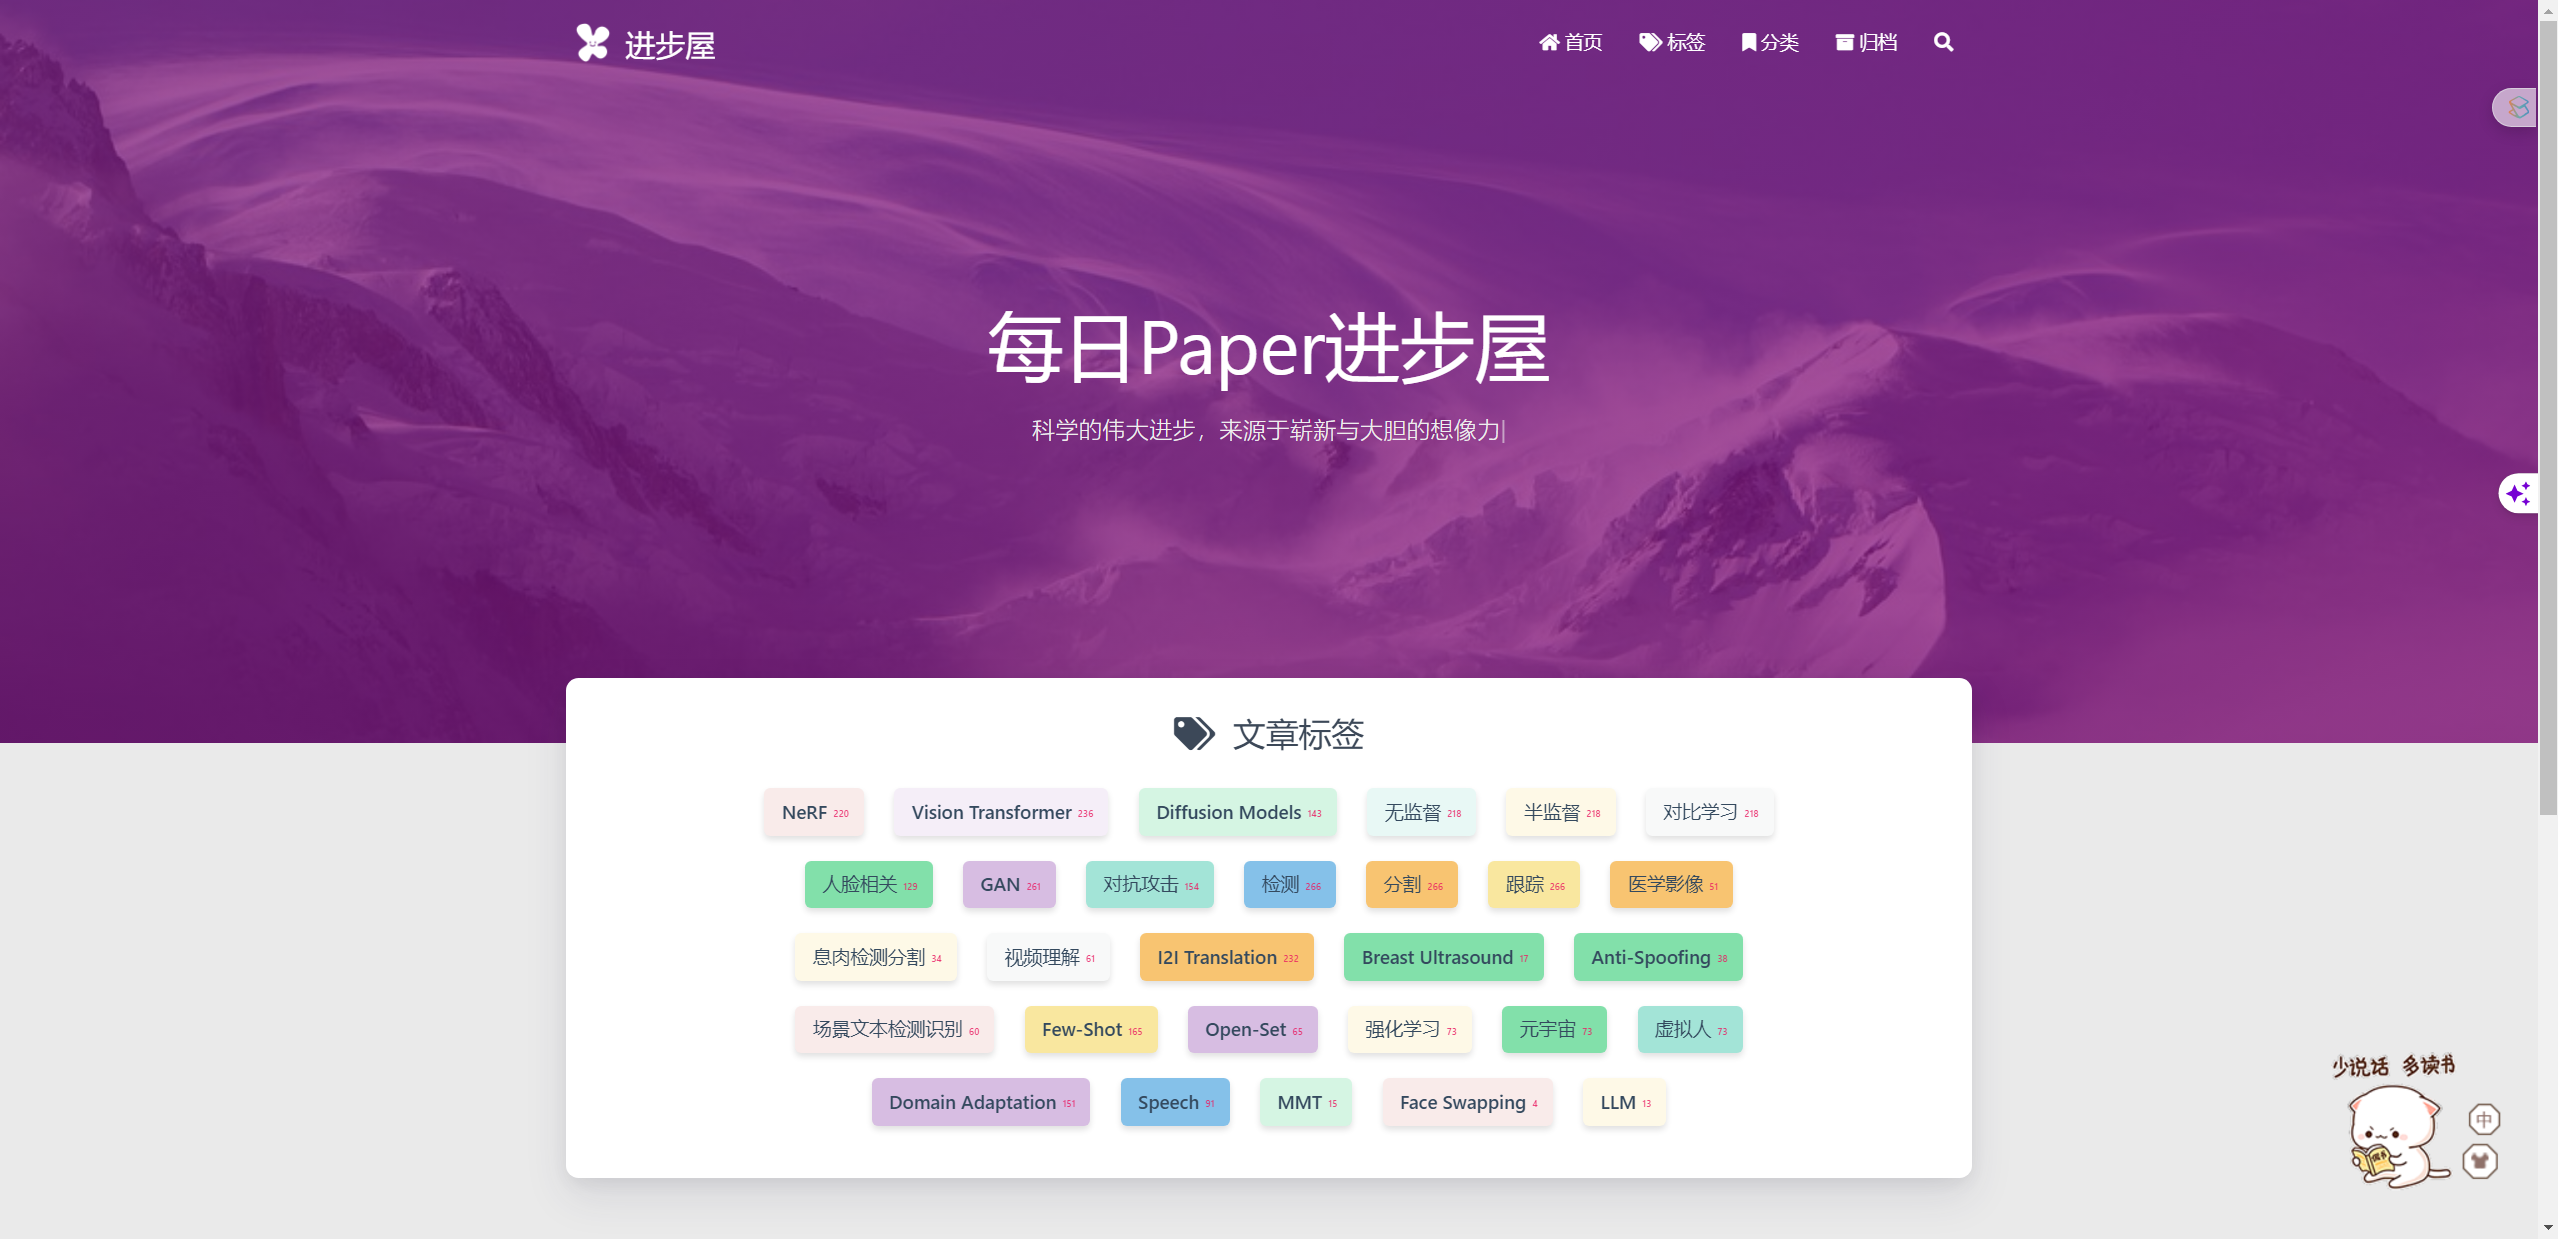Select the NeRF tag
This screenshot has height=1239, width=2558.
[x=814, y=813]
